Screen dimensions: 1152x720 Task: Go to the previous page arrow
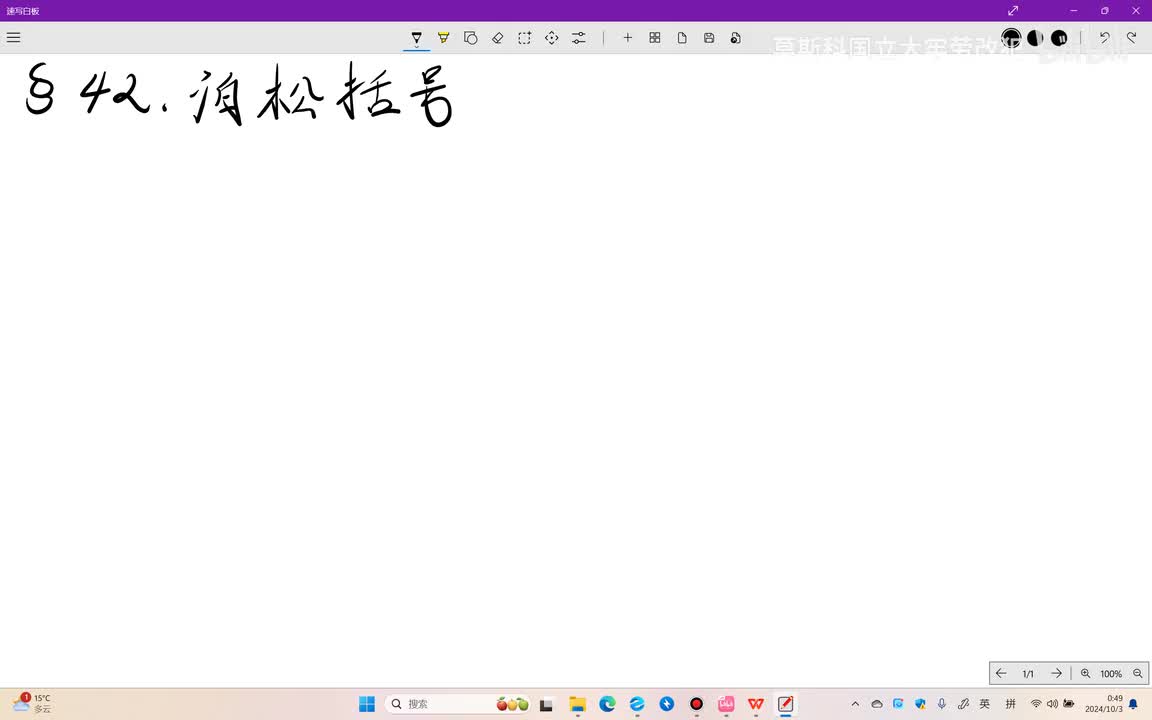pyautogui.click(x=1001, y=673)
